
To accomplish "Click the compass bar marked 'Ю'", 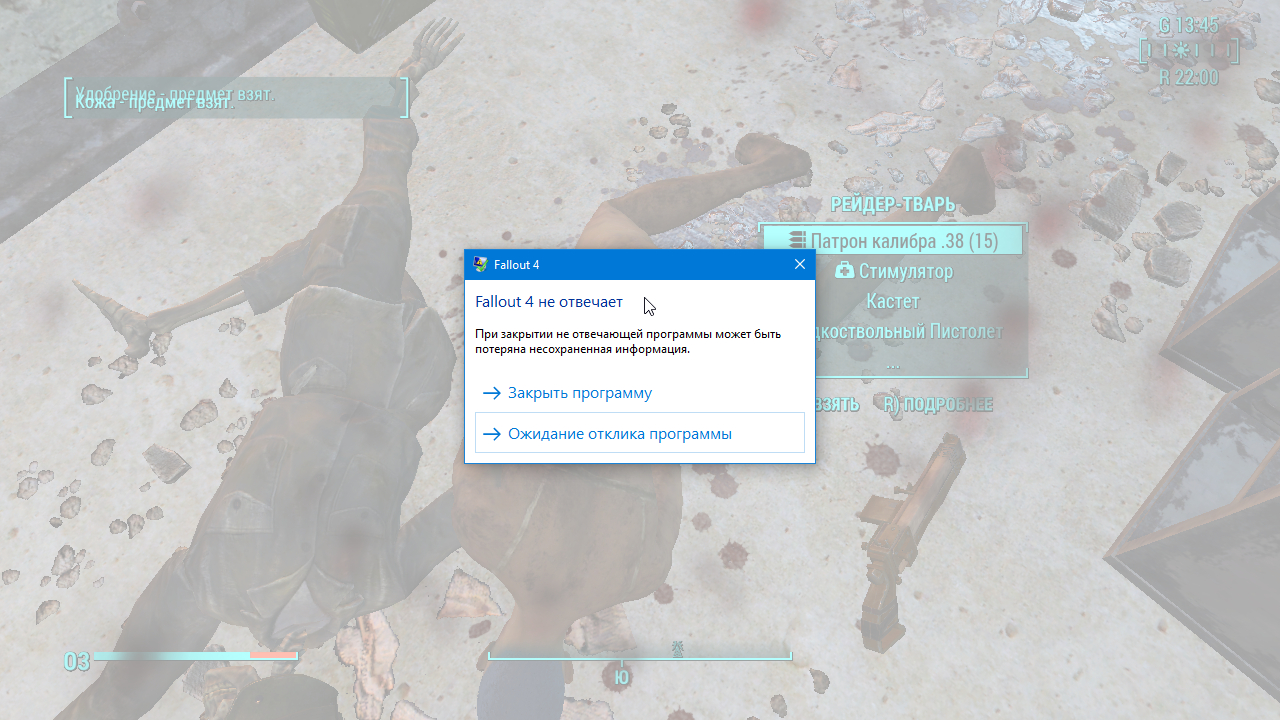I will pos(640,657).
